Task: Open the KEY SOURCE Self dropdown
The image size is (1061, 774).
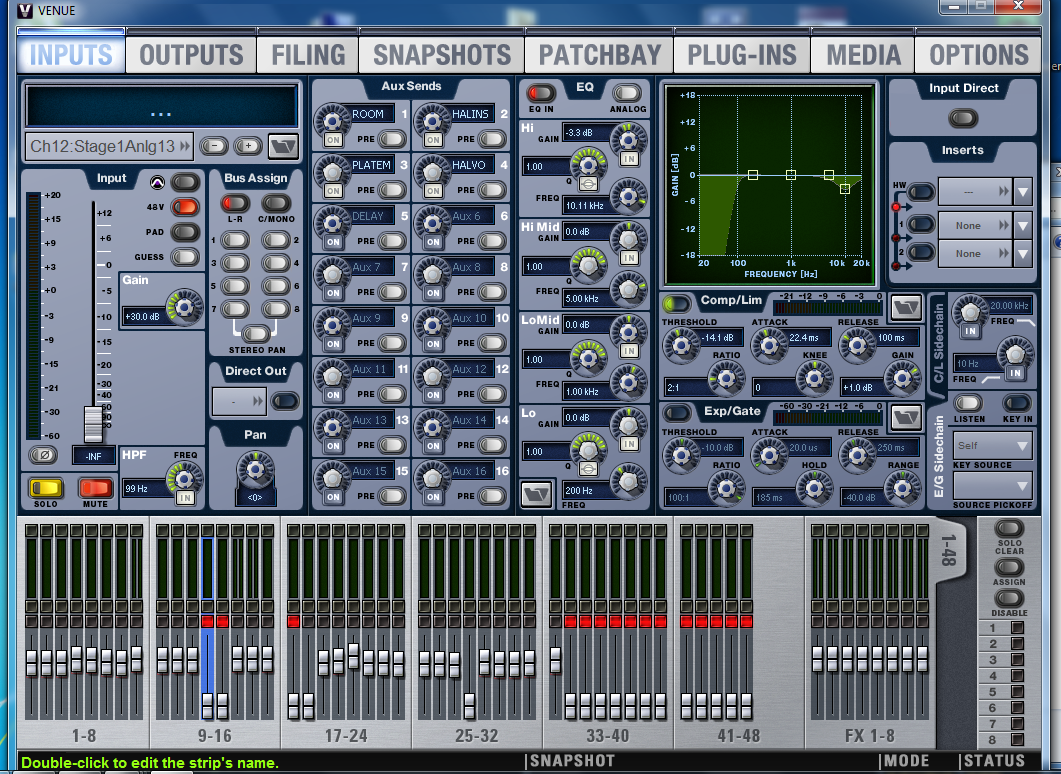Action: [992, 446]
